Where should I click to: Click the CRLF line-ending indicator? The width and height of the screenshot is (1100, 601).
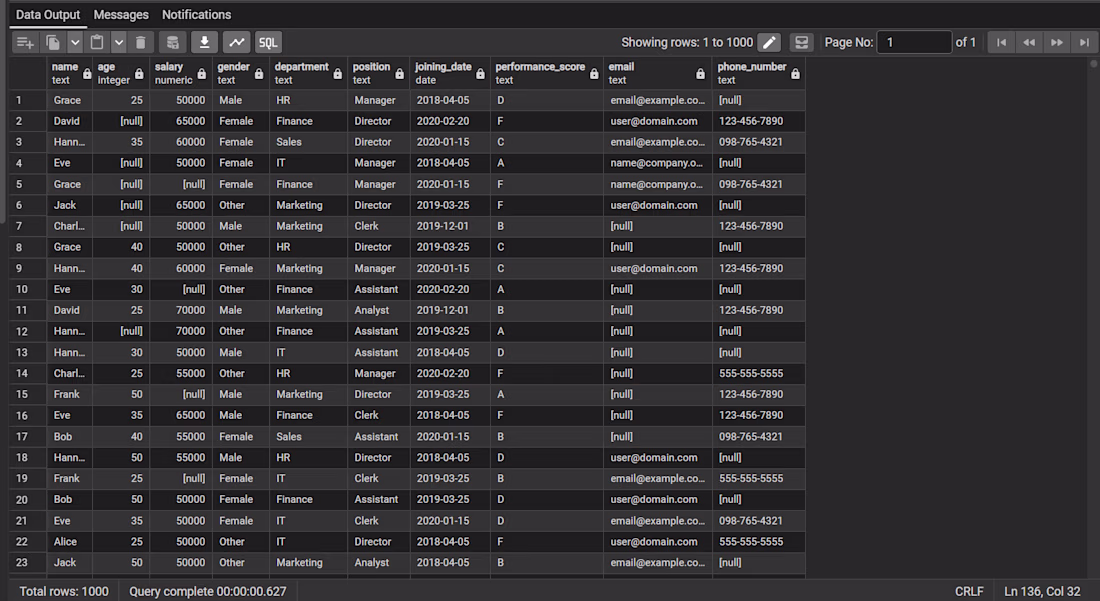click(969, 591)
